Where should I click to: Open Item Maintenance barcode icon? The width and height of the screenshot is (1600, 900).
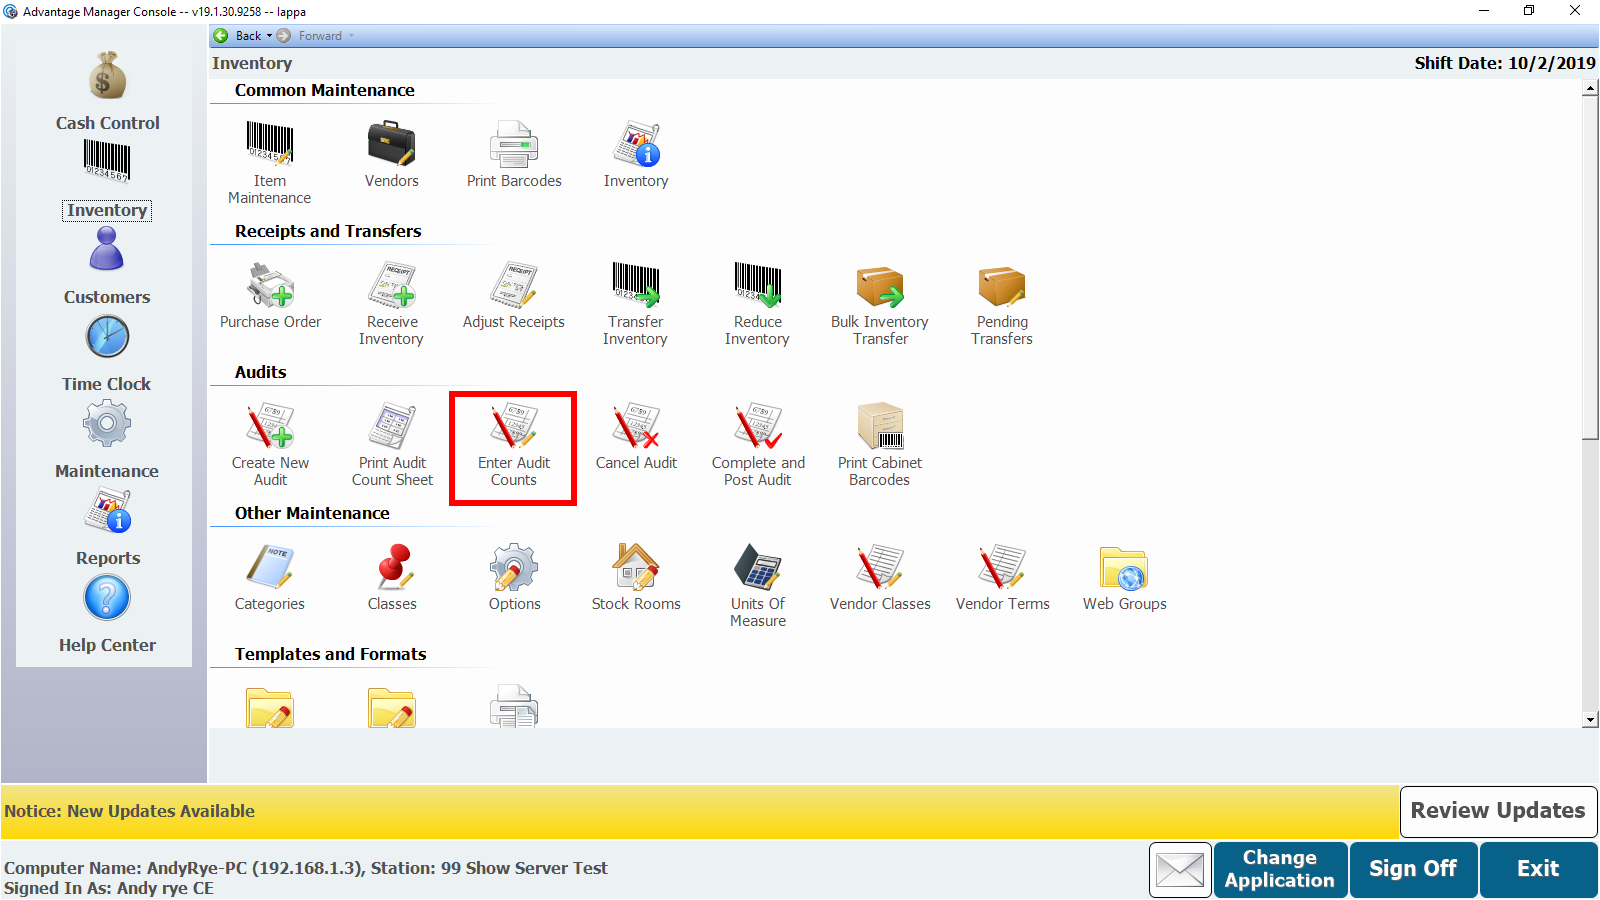[x=269, y=144]
